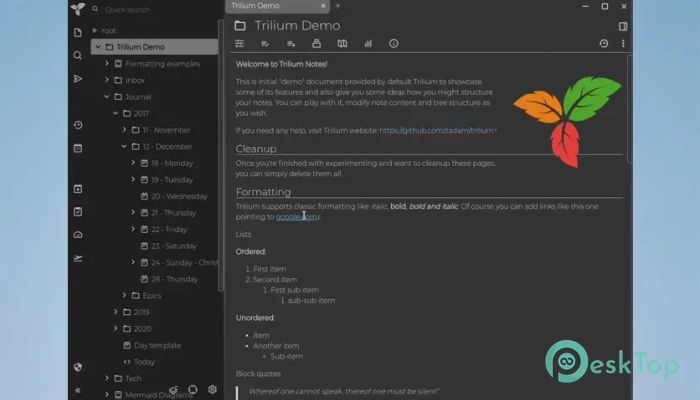Open note actions three-dot menu
This screenshot has width=700, height=400.
(623, 43)
